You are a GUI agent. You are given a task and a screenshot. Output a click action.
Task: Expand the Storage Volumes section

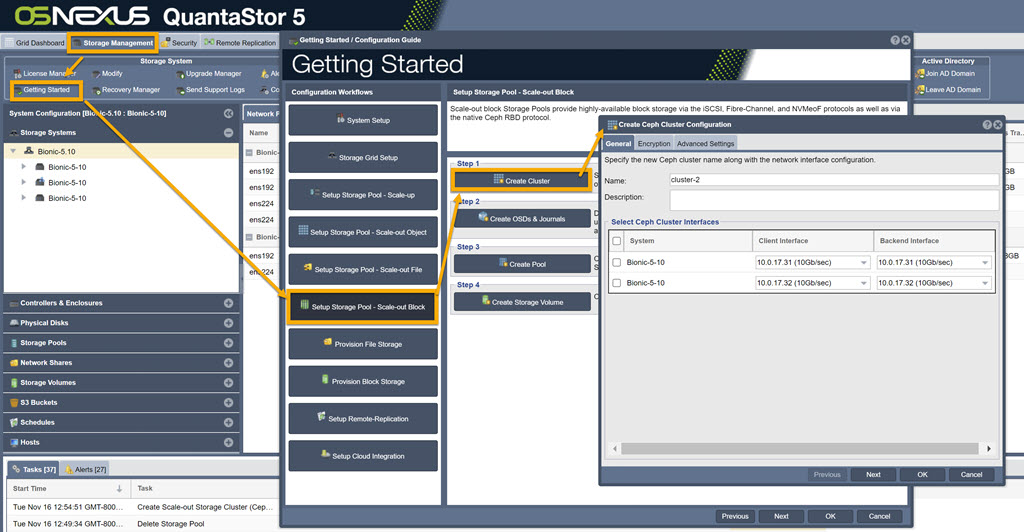229,383
